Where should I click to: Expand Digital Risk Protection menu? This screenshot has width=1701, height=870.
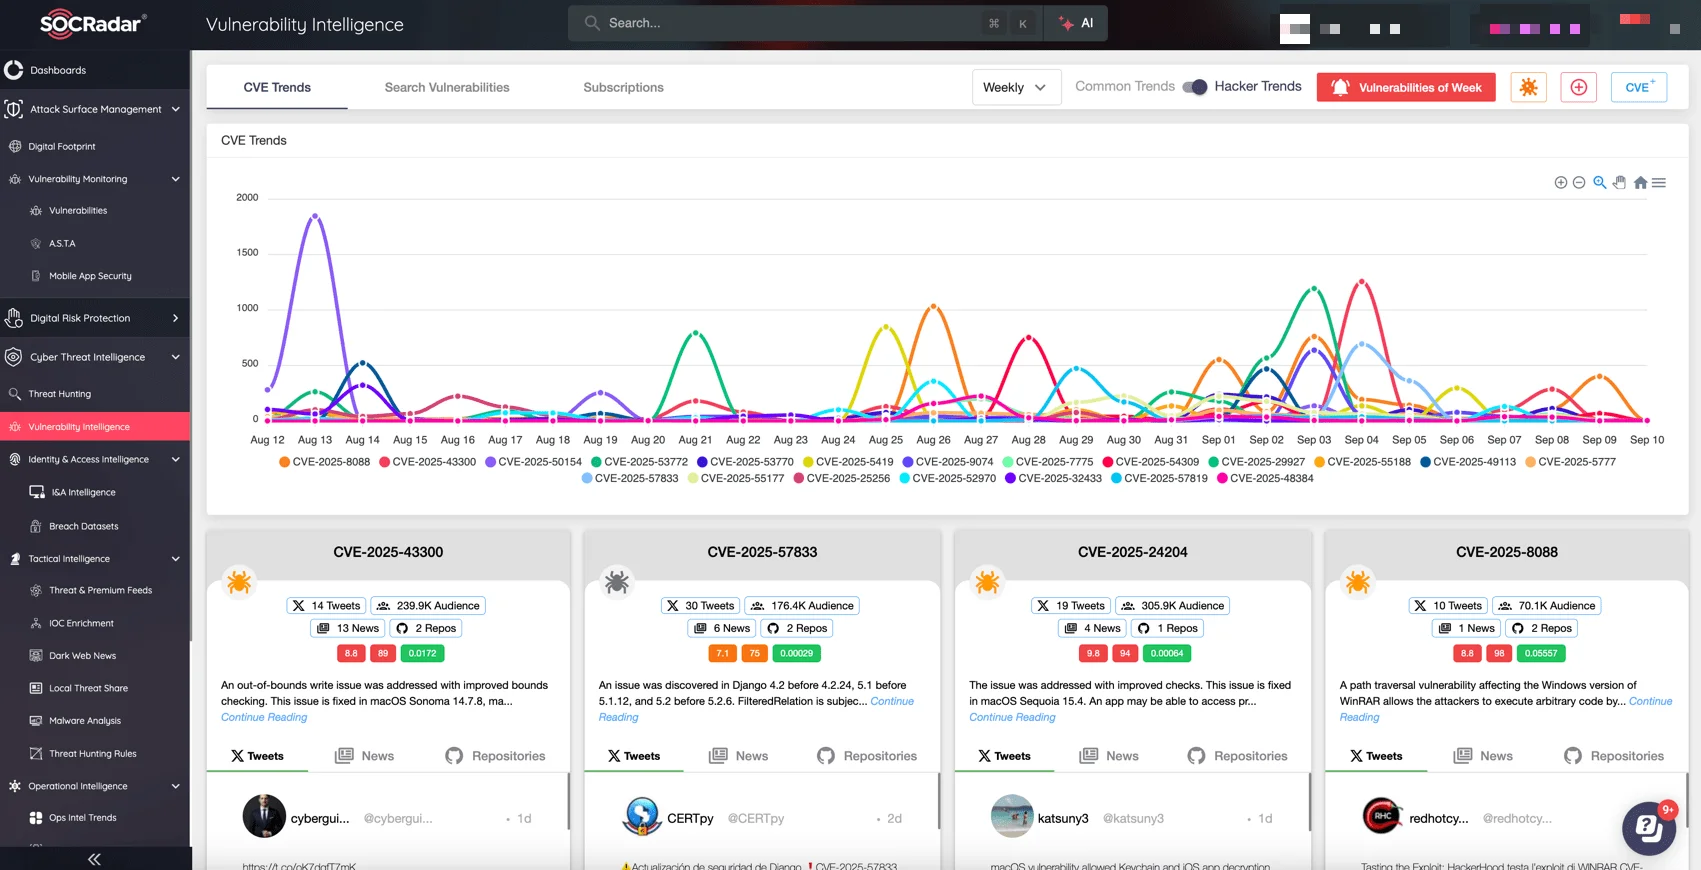95,318
